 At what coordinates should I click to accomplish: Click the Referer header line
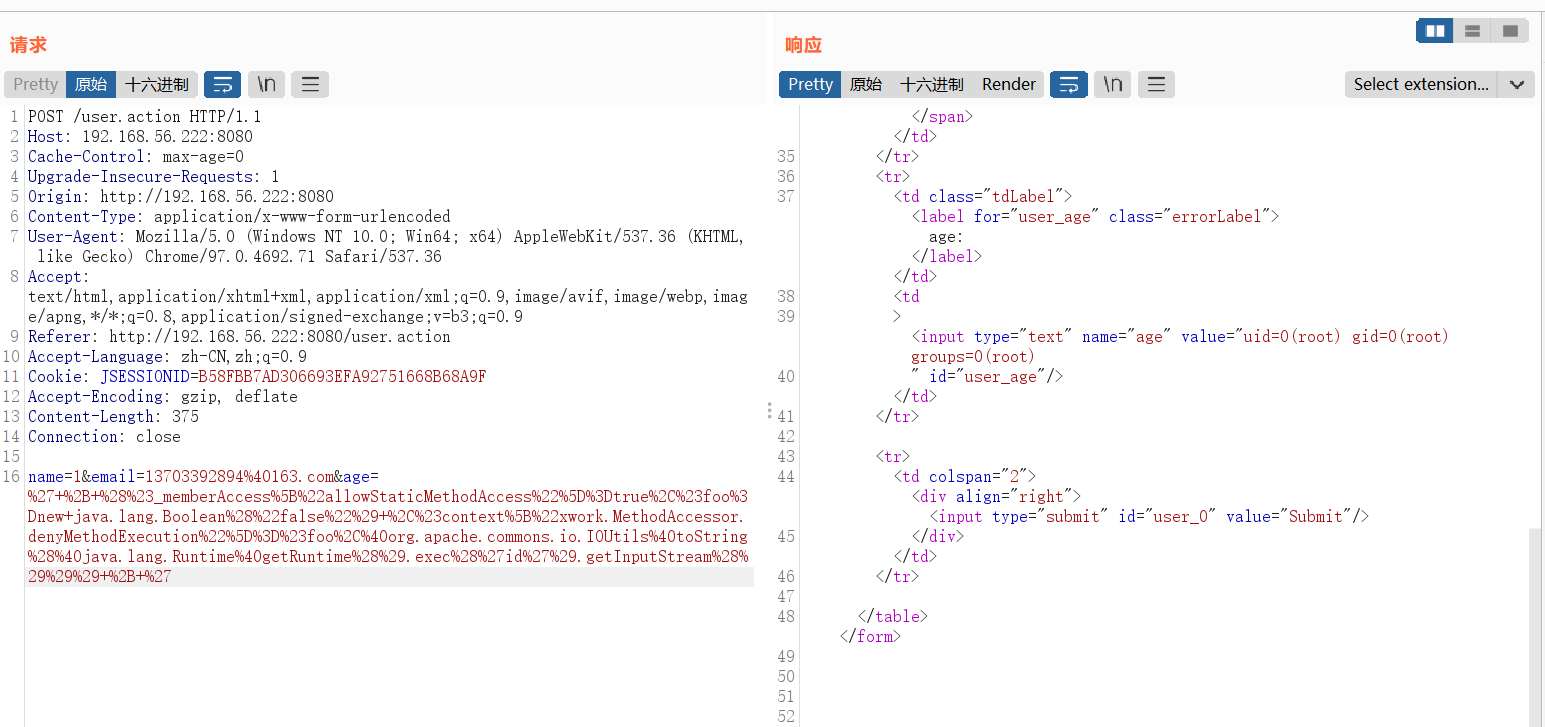239,337
